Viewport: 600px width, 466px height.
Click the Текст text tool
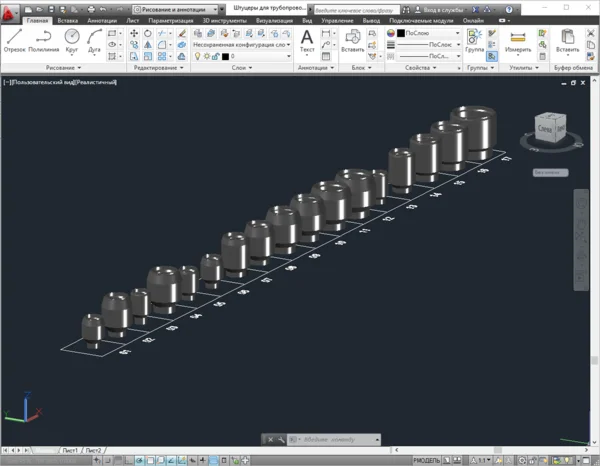(307, 42)
